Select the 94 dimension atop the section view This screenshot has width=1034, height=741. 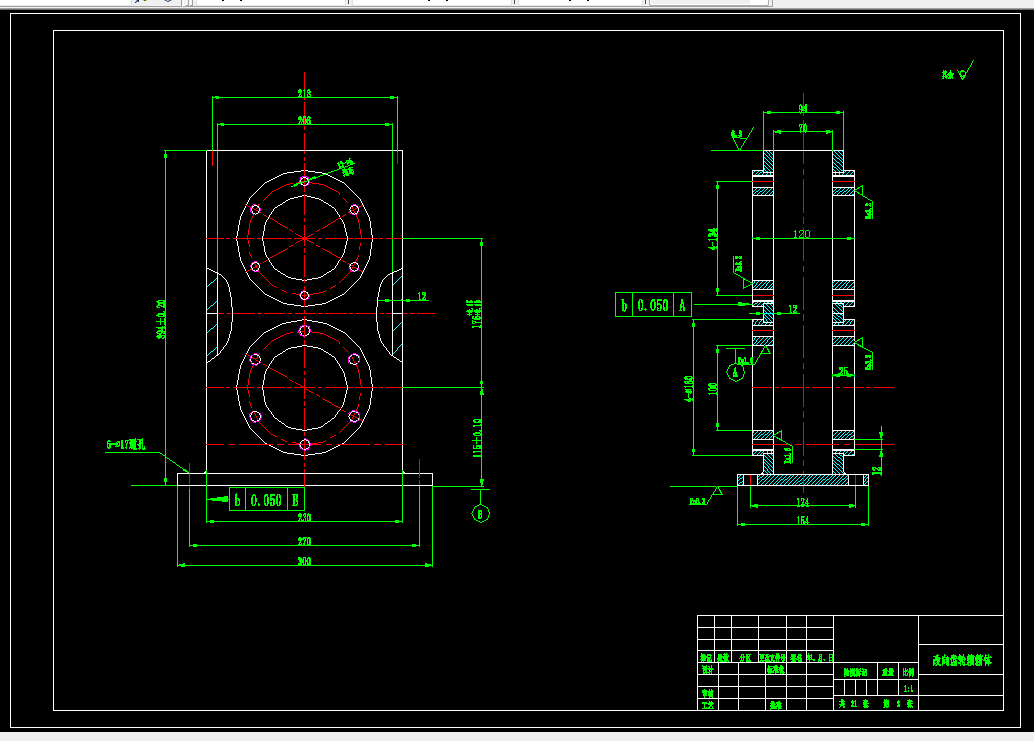click(803, 109)
